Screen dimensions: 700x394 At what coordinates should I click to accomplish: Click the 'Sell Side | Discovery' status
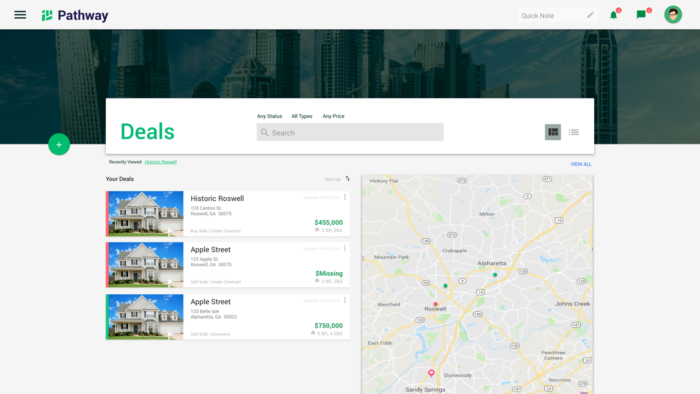click(x=210, y=334)
